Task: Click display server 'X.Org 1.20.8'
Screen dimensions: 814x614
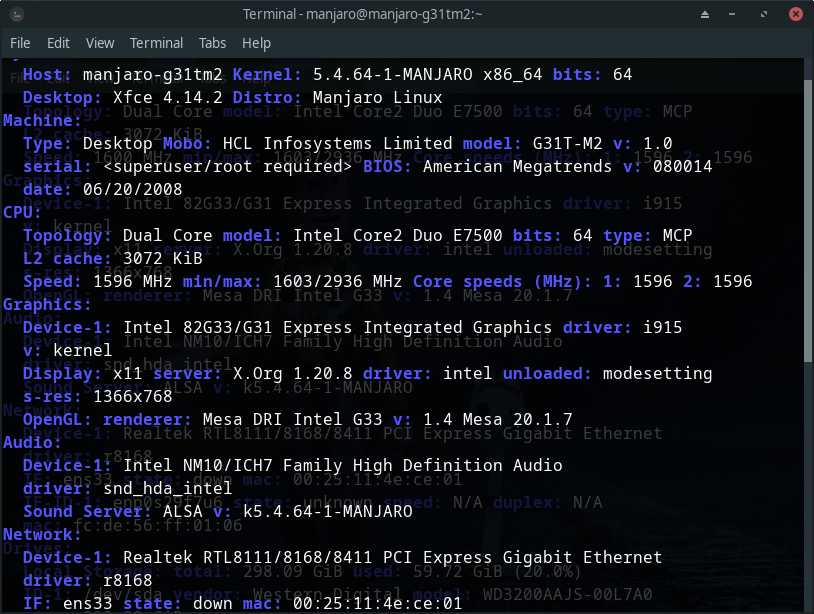Action: [293, 373]
